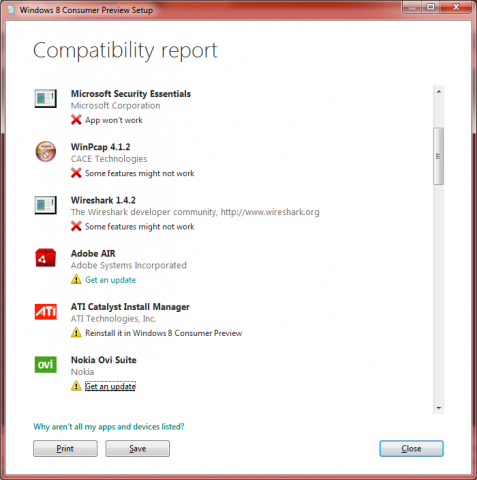The image size is (477, 480).
Task: Save the compatibility report
Action: [x=137, y=449]
